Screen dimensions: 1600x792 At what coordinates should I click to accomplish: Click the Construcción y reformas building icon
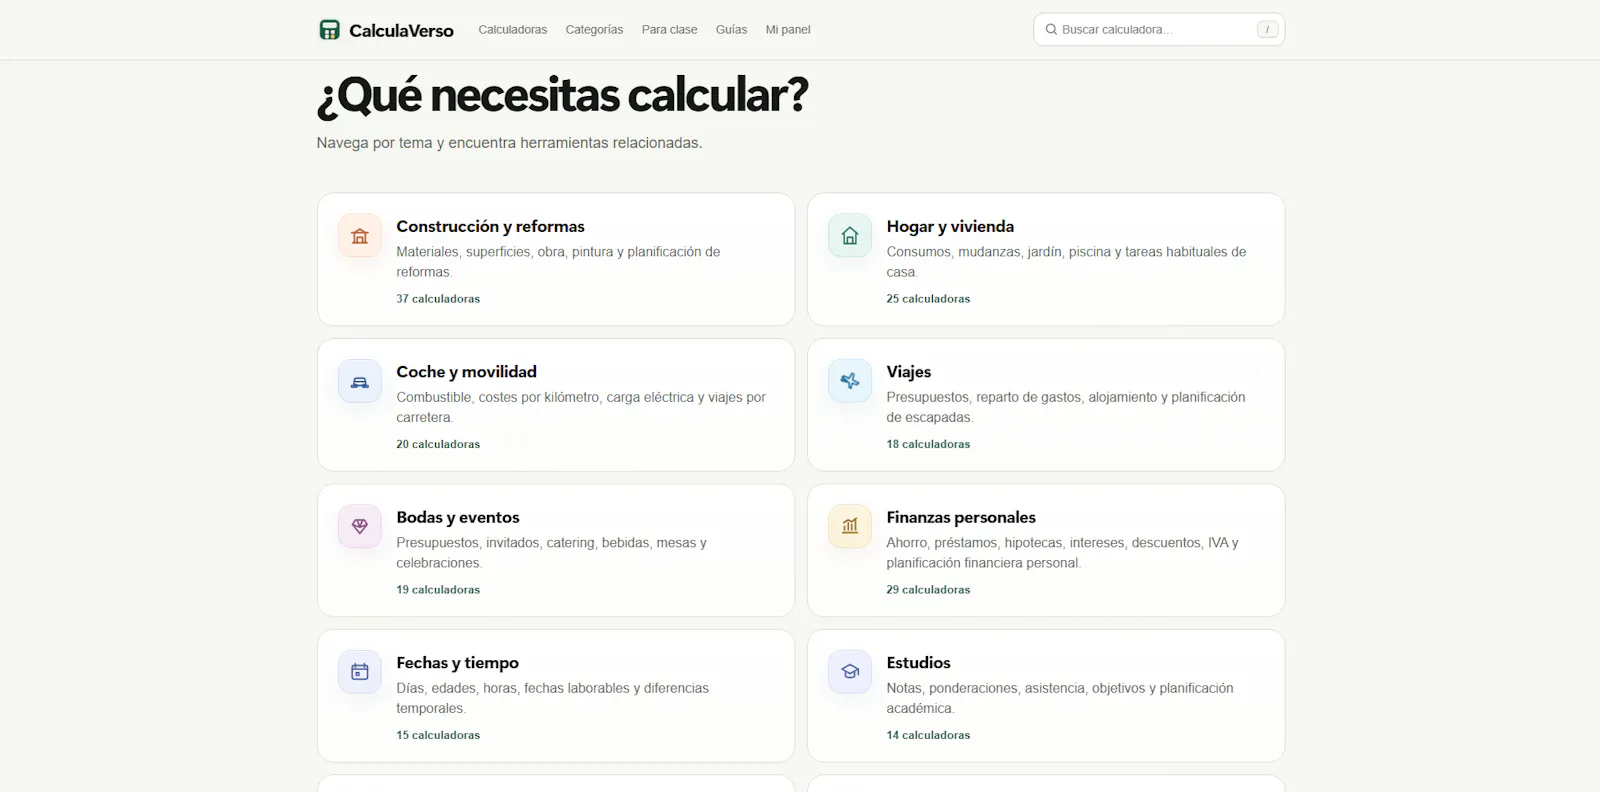(360, 236)
